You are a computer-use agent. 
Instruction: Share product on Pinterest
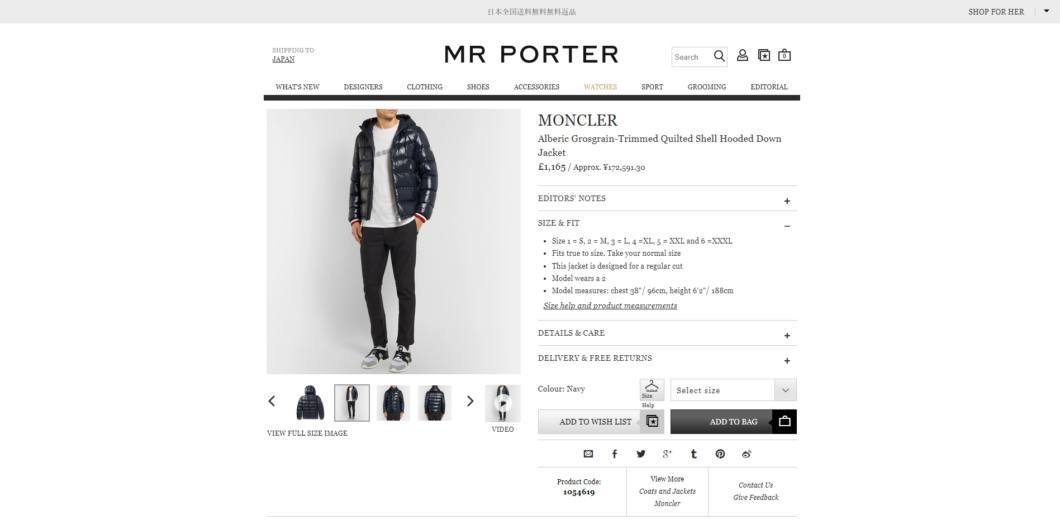[720, 454]
